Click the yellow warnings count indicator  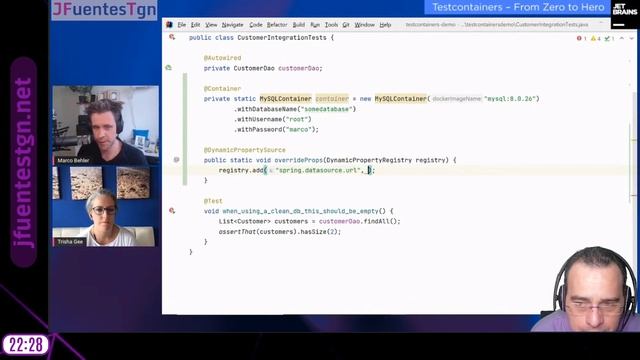596,38
